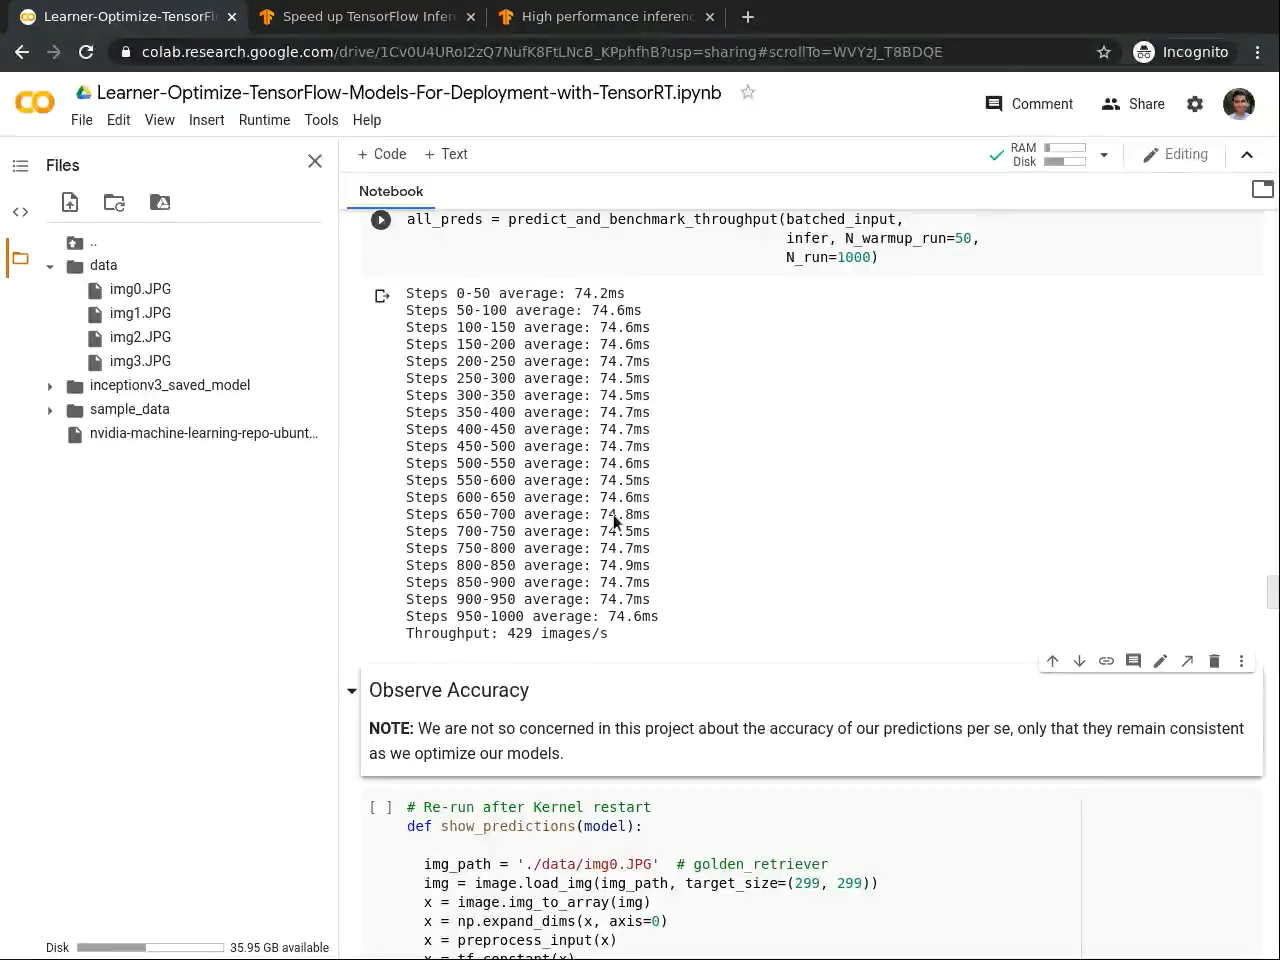Delete the Observe Accuracy cell

click(1214, 661)
